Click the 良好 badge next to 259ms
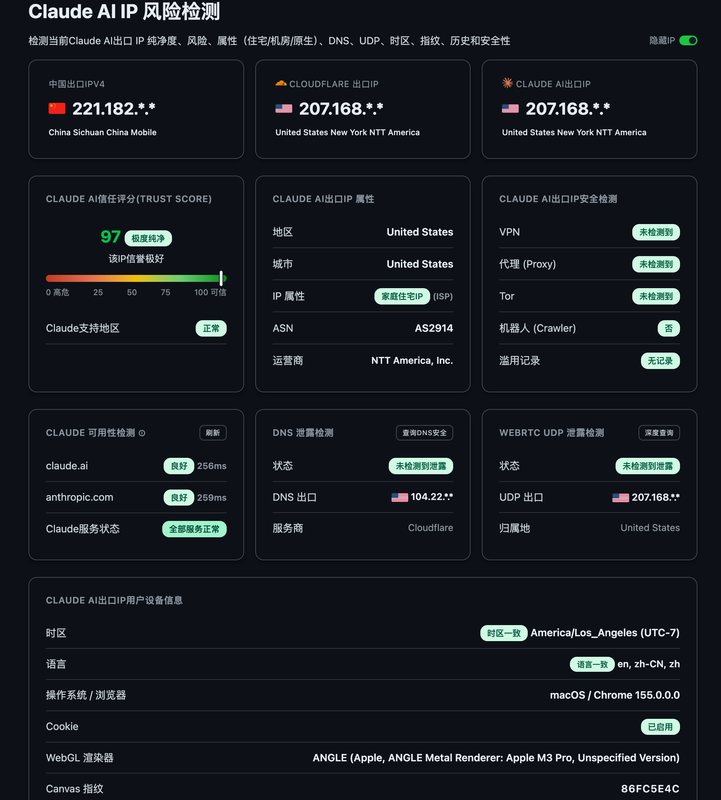Image resolution: width=721 pixels, height=800 pixels. (179, 497)
